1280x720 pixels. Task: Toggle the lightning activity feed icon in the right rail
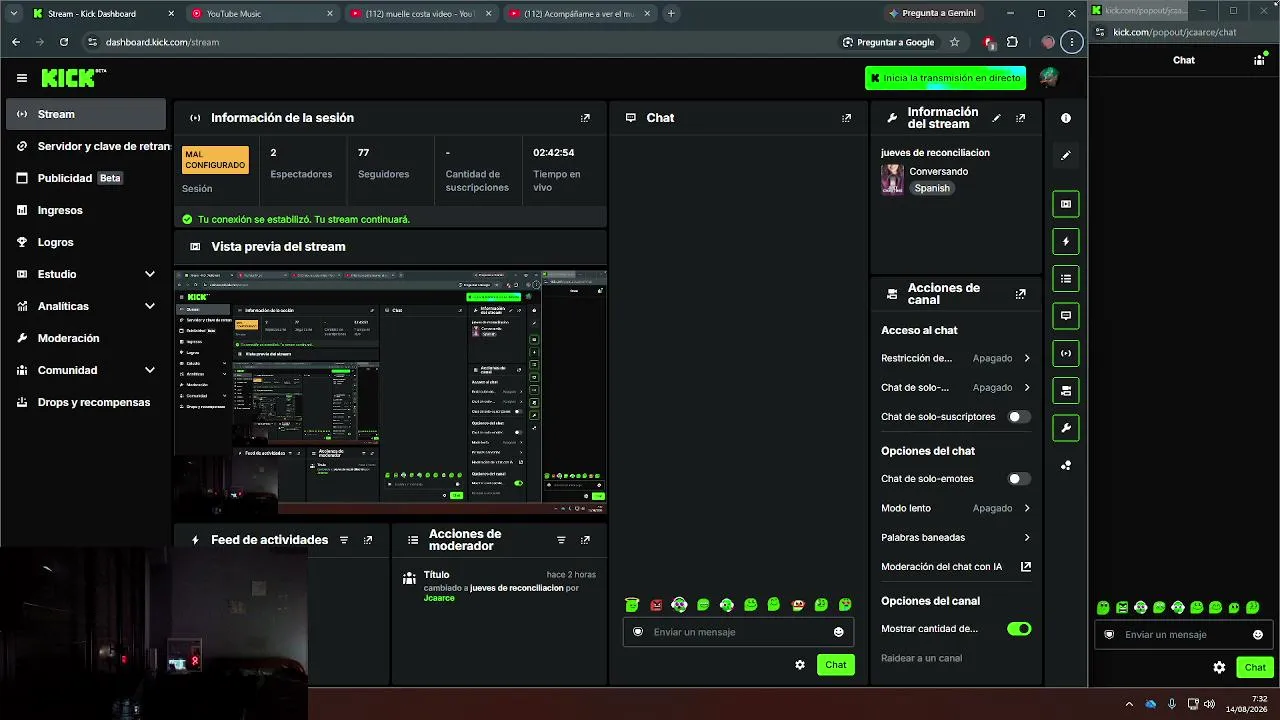(1066, 241)
